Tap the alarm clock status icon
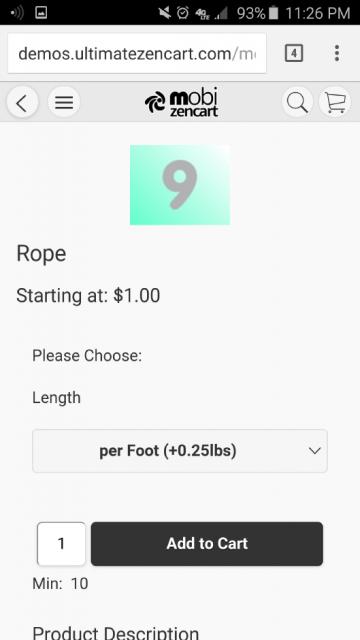Screen dimensions: 360x640 click(x=183, y=13)
